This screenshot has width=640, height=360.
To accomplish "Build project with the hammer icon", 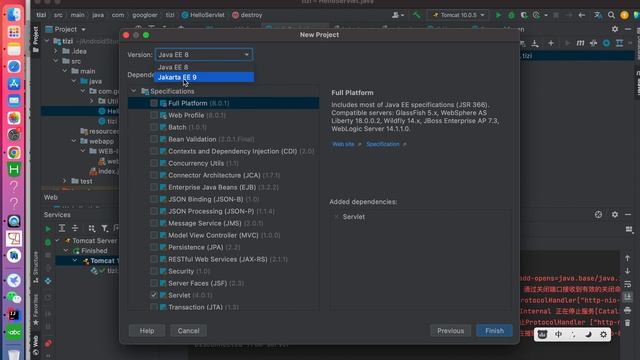I will coord(416,15).
